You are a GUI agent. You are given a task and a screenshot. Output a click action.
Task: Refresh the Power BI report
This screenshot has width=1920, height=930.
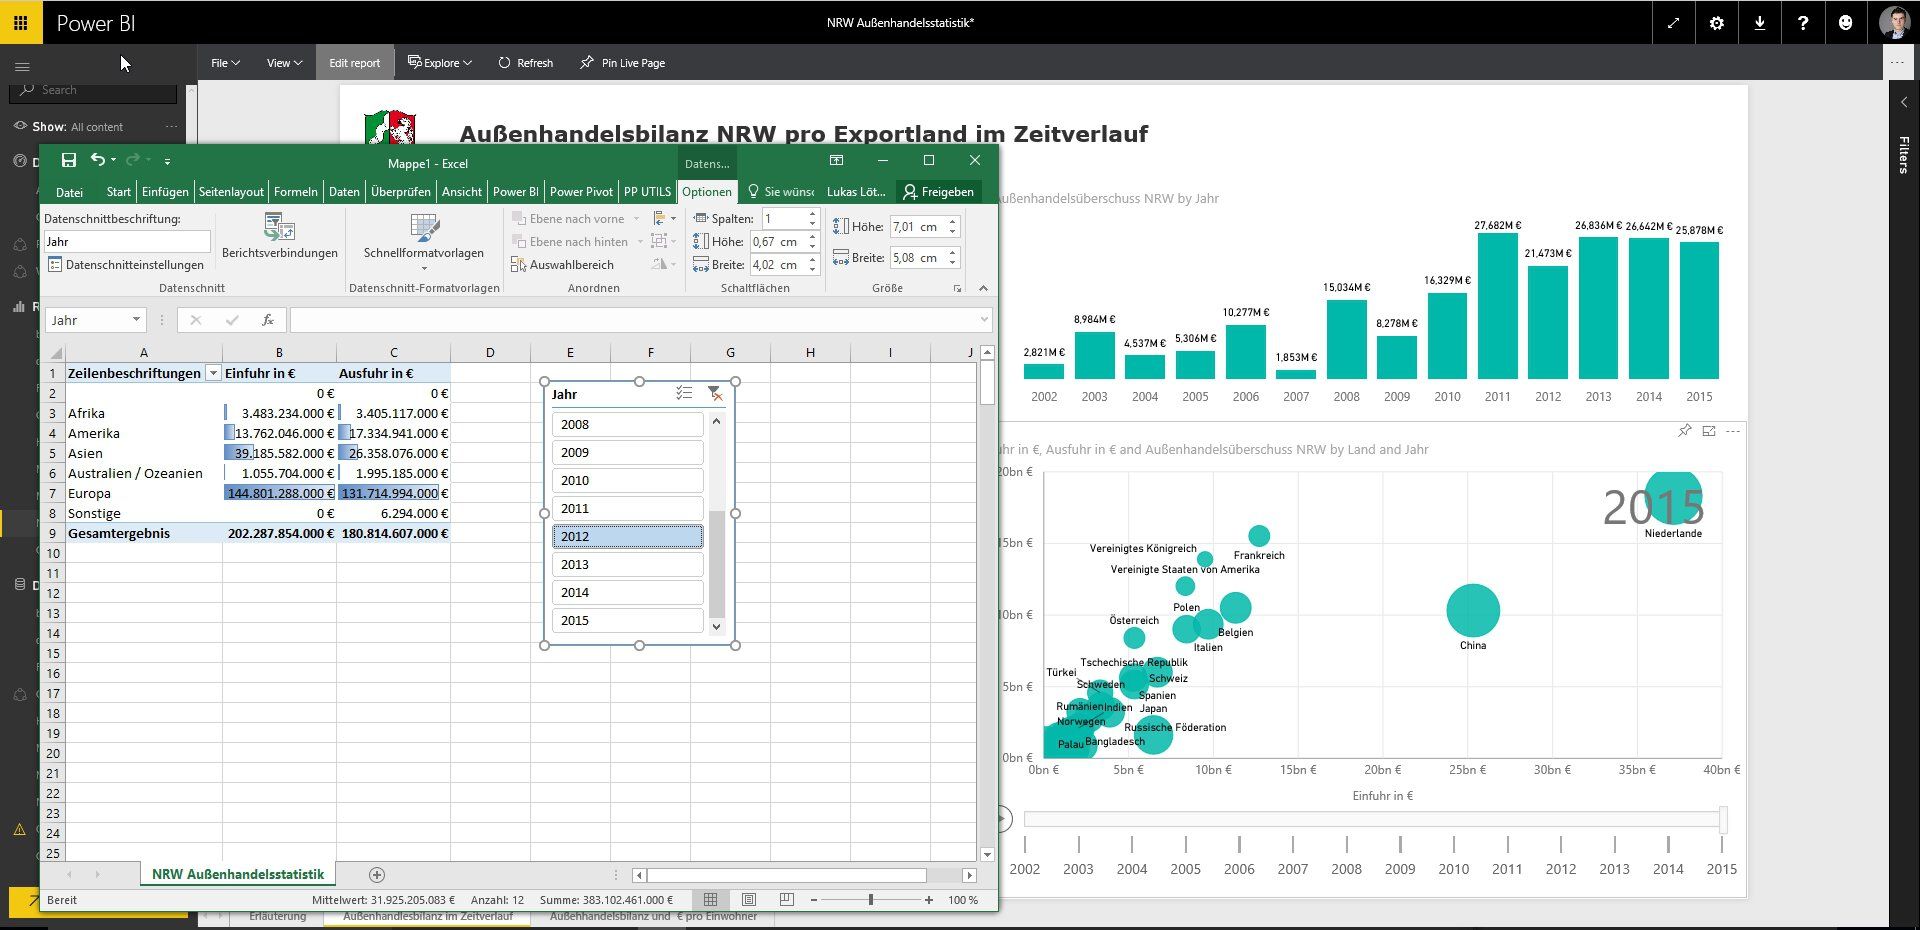(525, 63)
